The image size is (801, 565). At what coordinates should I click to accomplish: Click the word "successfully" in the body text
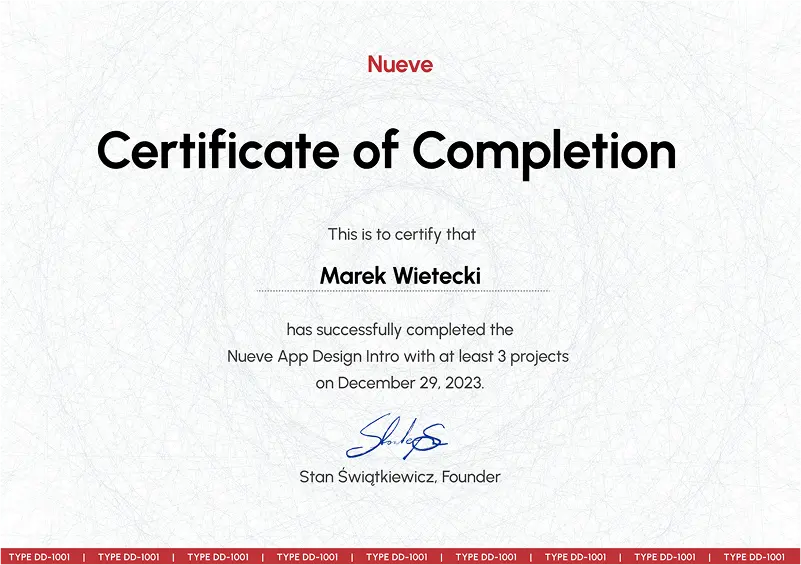pyautogui.click(x=341, y=329)
